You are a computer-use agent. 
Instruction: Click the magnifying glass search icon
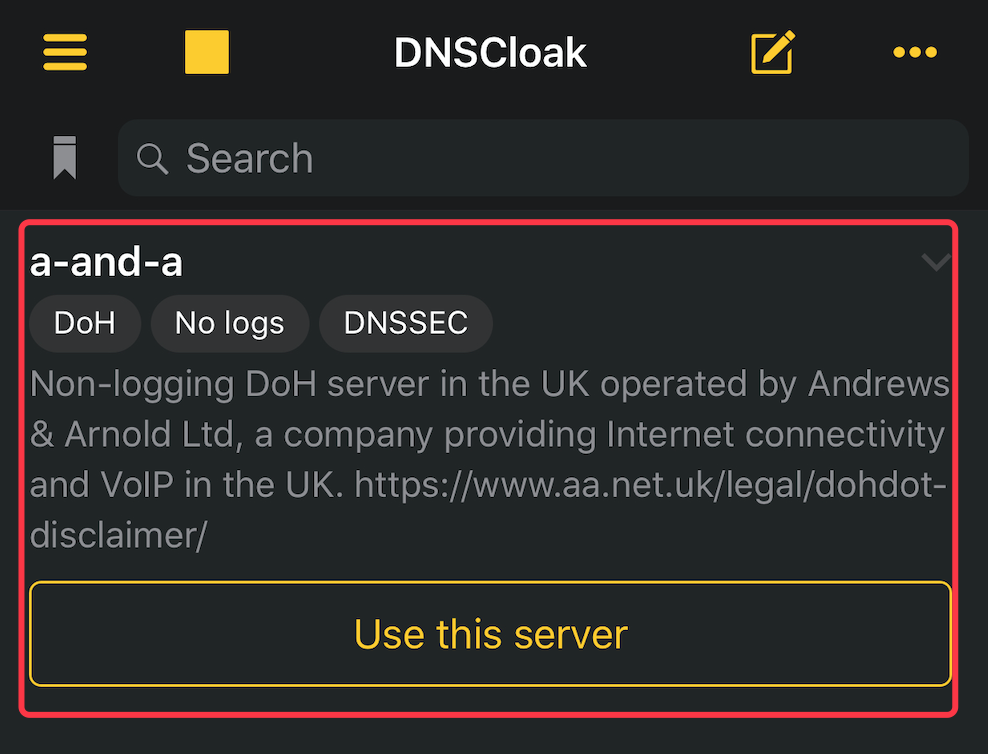tap(152, 158)
